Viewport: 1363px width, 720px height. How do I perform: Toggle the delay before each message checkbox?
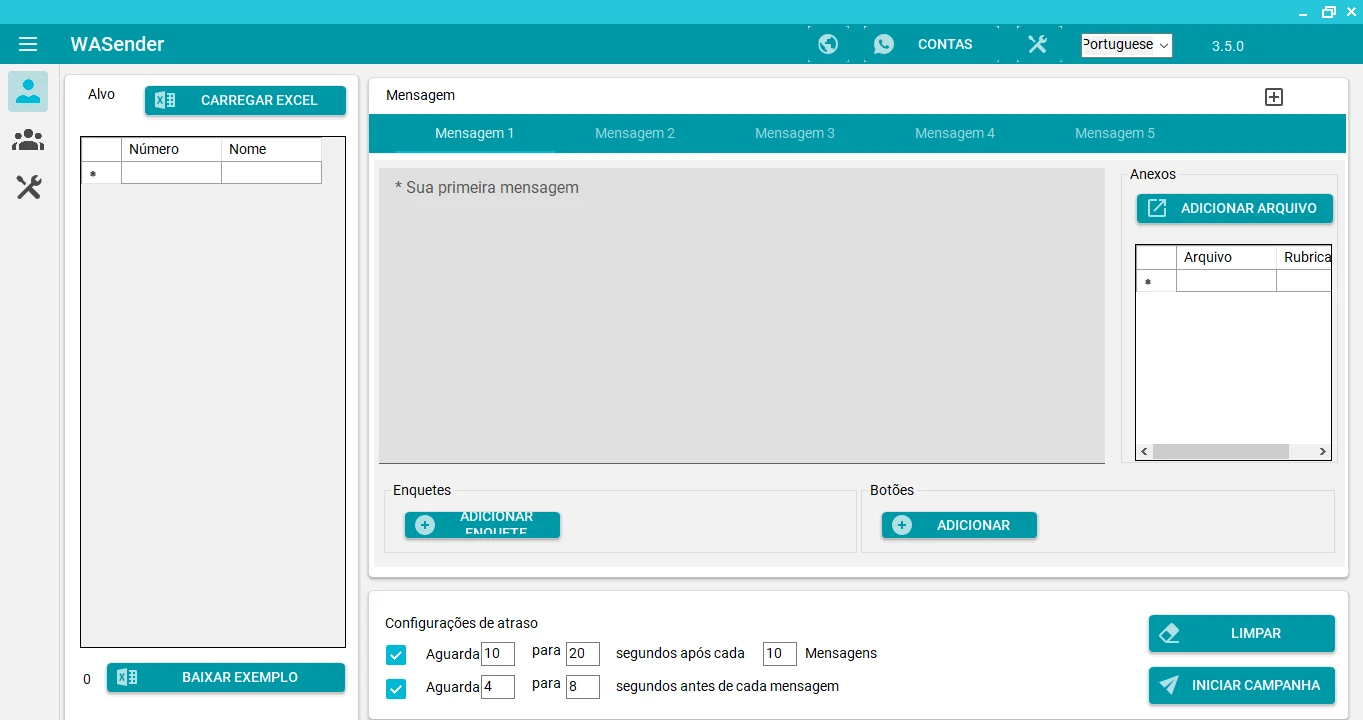(396, 688)
